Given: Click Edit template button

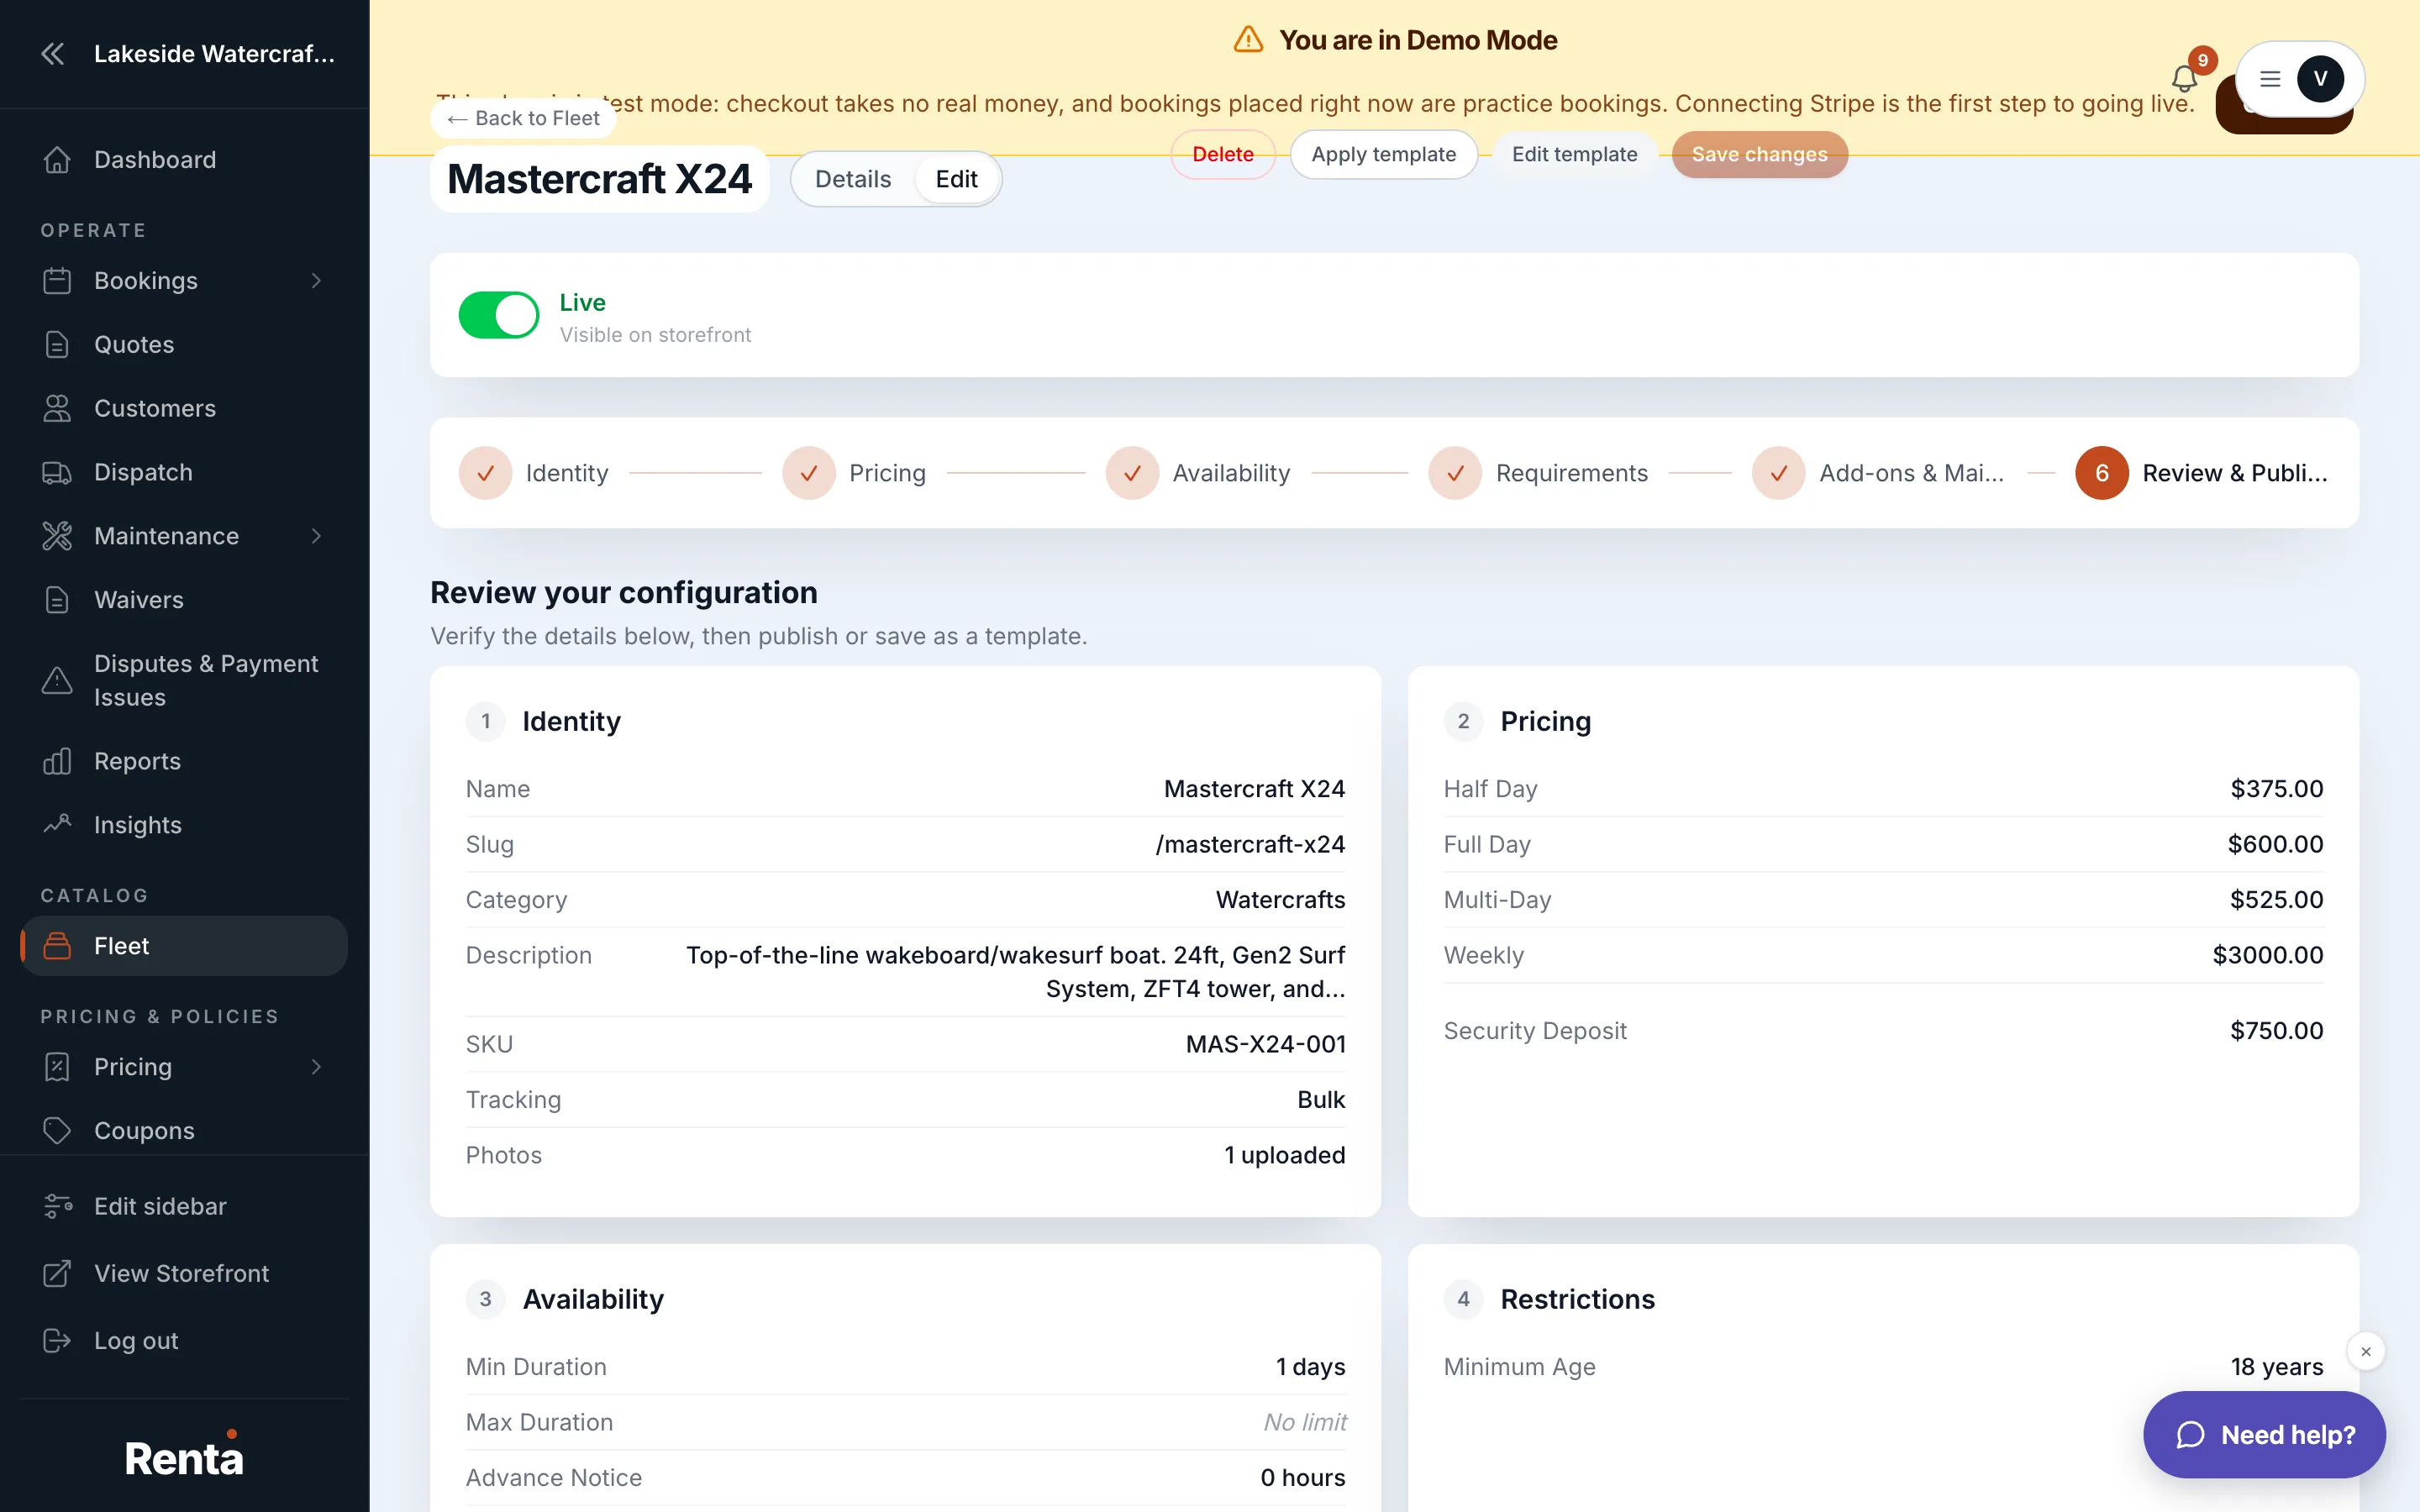Looking at the screenshot, I should coord(1574,155).
